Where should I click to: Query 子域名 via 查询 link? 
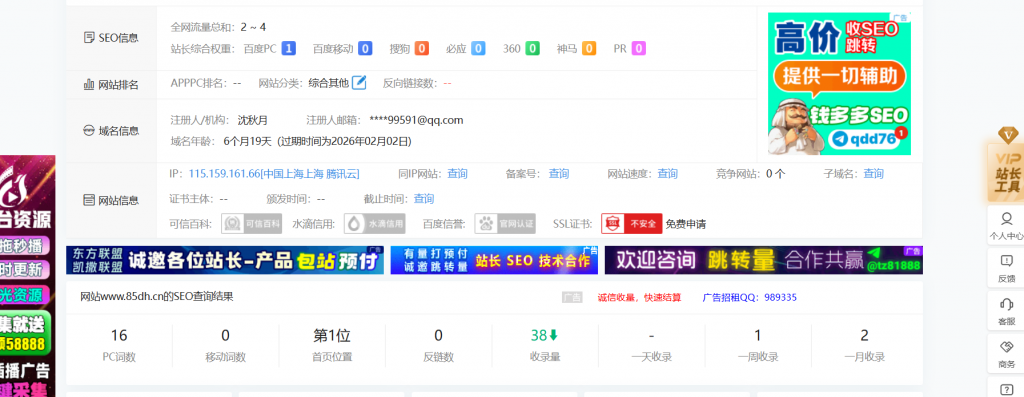tap(873, 174)
